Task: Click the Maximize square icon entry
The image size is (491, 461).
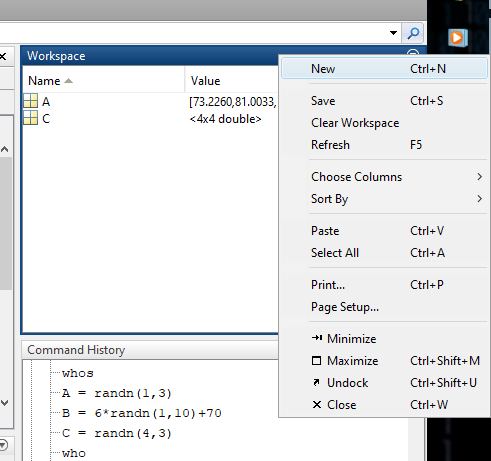Action: 384,361
